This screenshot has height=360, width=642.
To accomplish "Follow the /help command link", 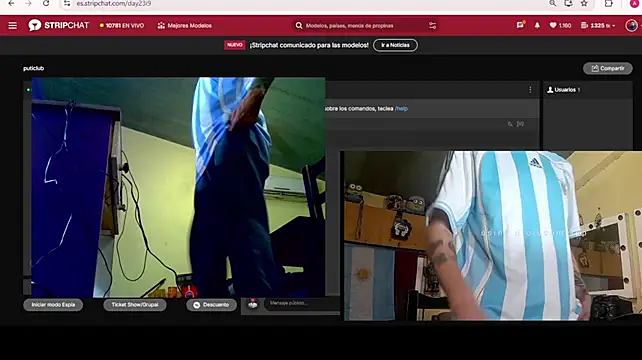I will [401, 109].
